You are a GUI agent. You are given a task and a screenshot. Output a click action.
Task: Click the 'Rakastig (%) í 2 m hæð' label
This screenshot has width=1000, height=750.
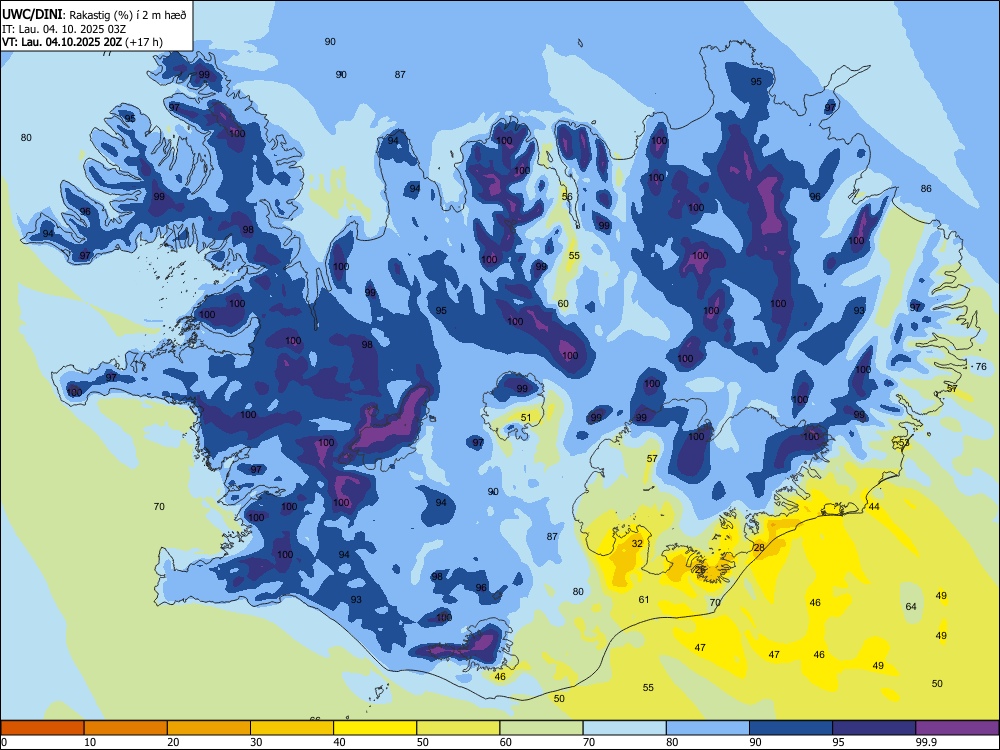coord(128,15)
